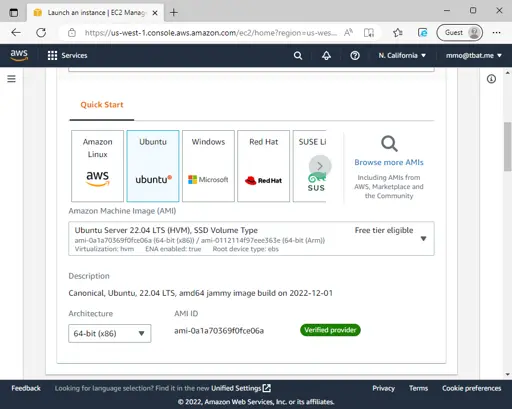Open the Terms link
Image resolution: width=512 pixels, height=409 pixels.
click(418, 388)
